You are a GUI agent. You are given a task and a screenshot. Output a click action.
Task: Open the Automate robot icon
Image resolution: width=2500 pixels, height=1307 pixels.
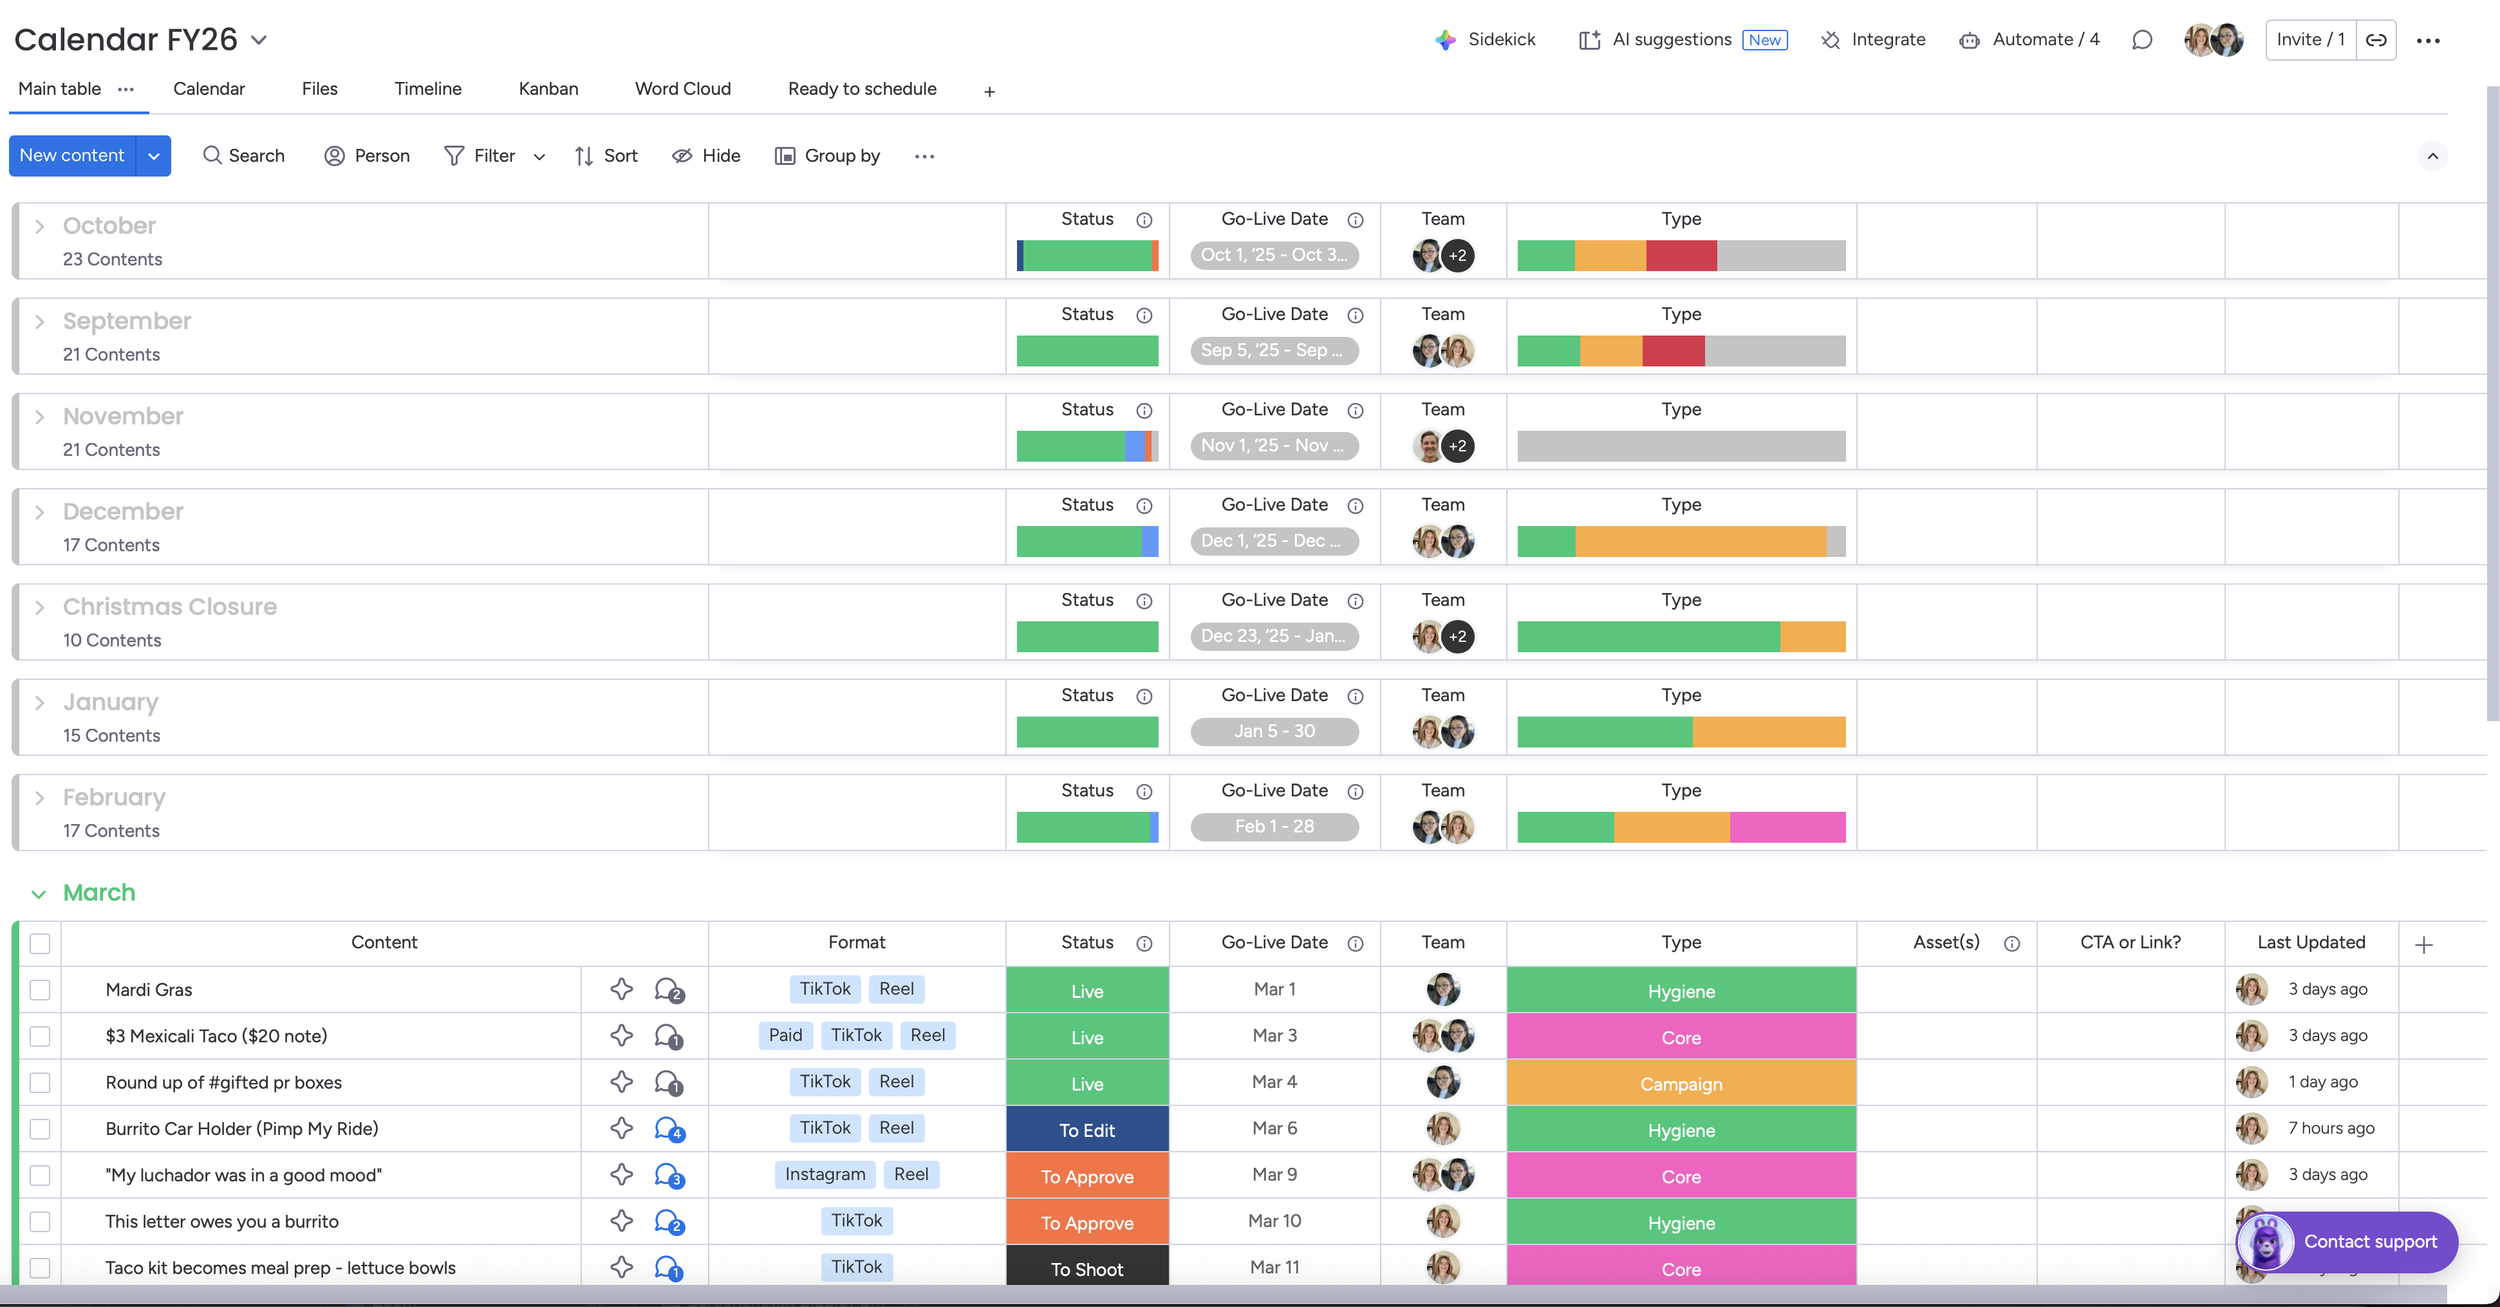point(1969,40)
